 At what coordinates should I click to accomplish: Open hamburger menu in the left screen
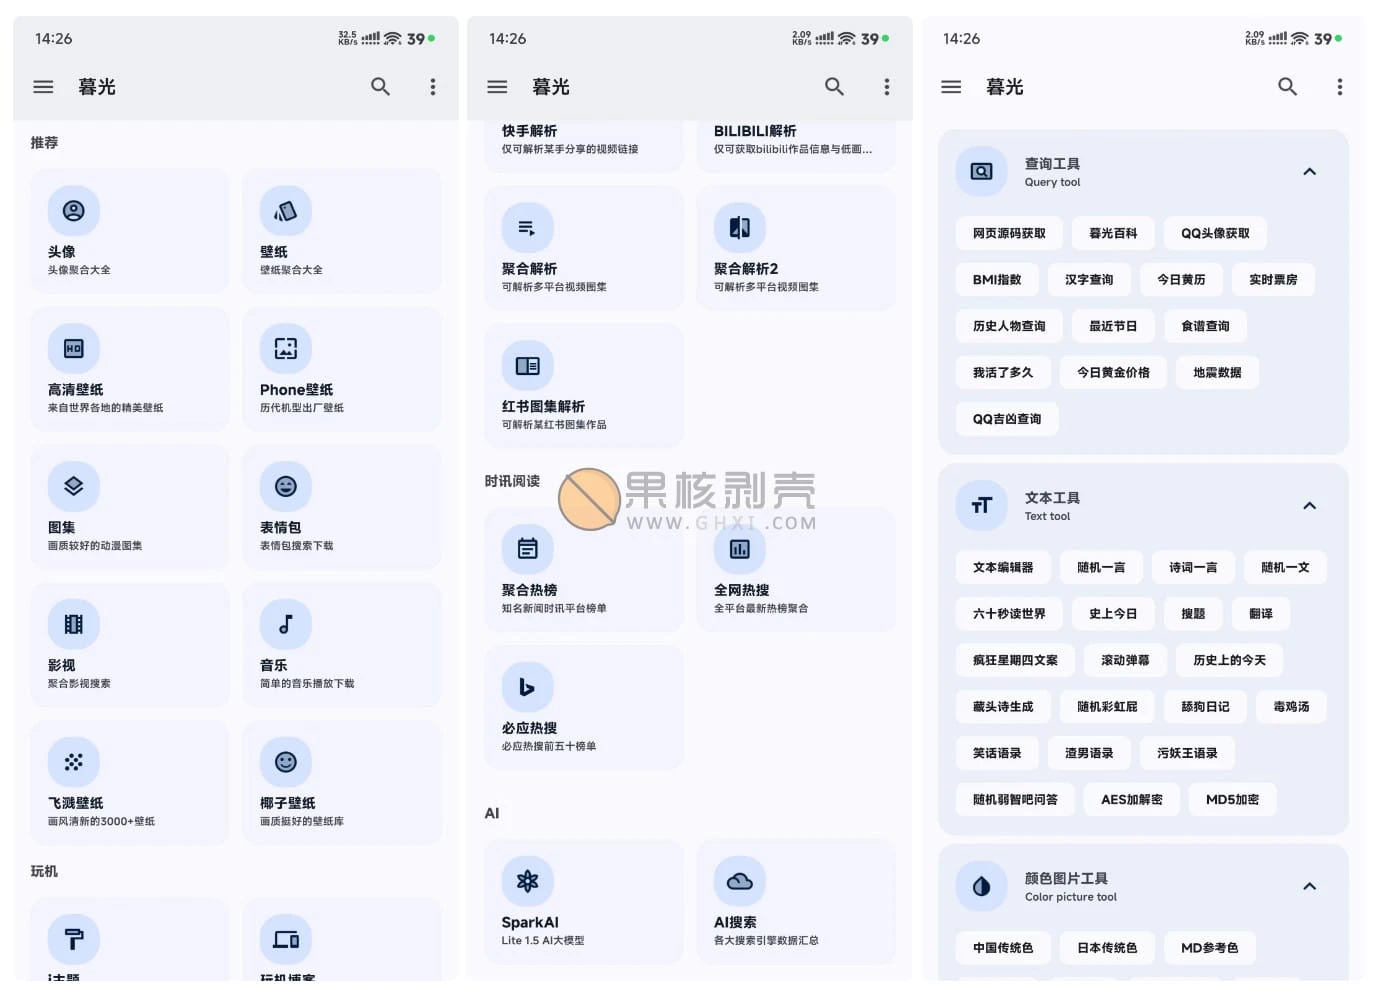[x=43, y=87]
